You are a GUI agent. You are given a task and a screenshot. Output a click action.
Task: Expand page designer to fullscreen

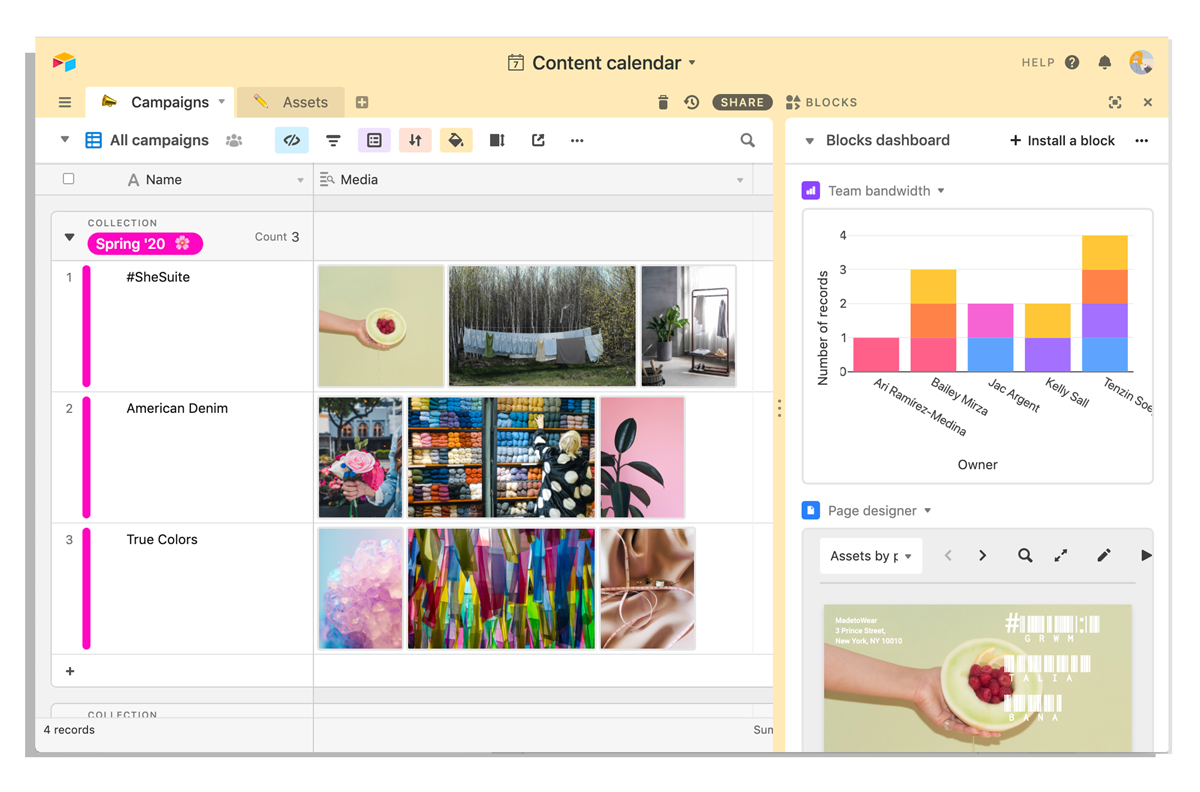tap(1061, 556)
